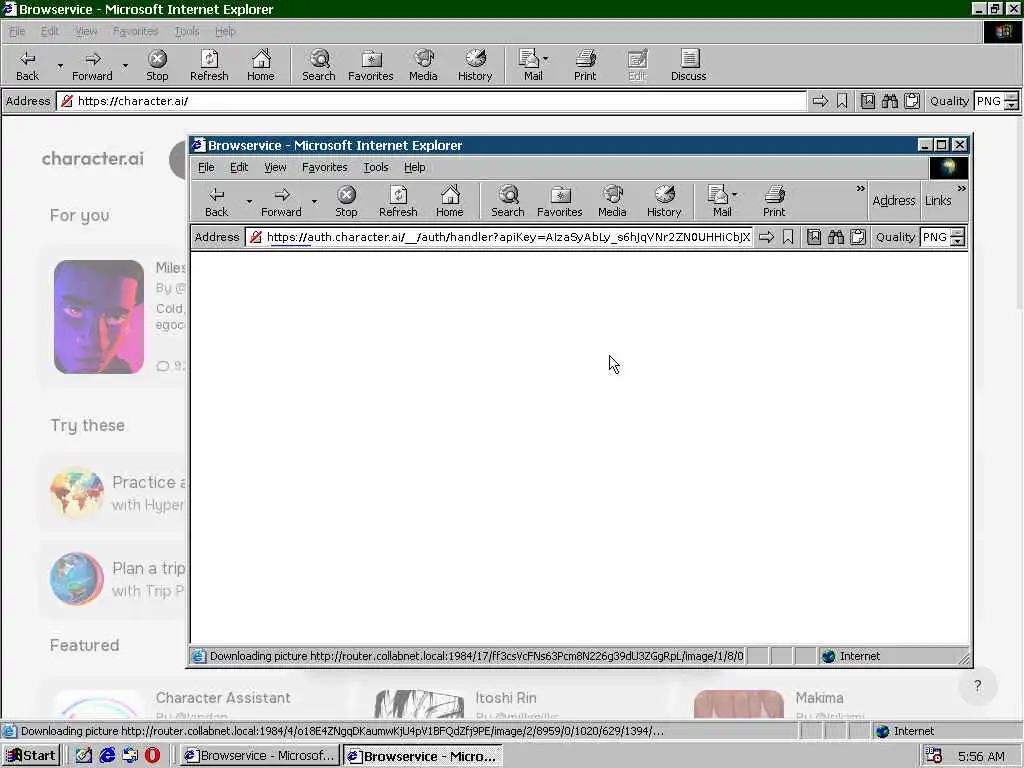Open Back dropdown arrow in background window
Screen dimensions: 1024x768
(x=60, y=65)
